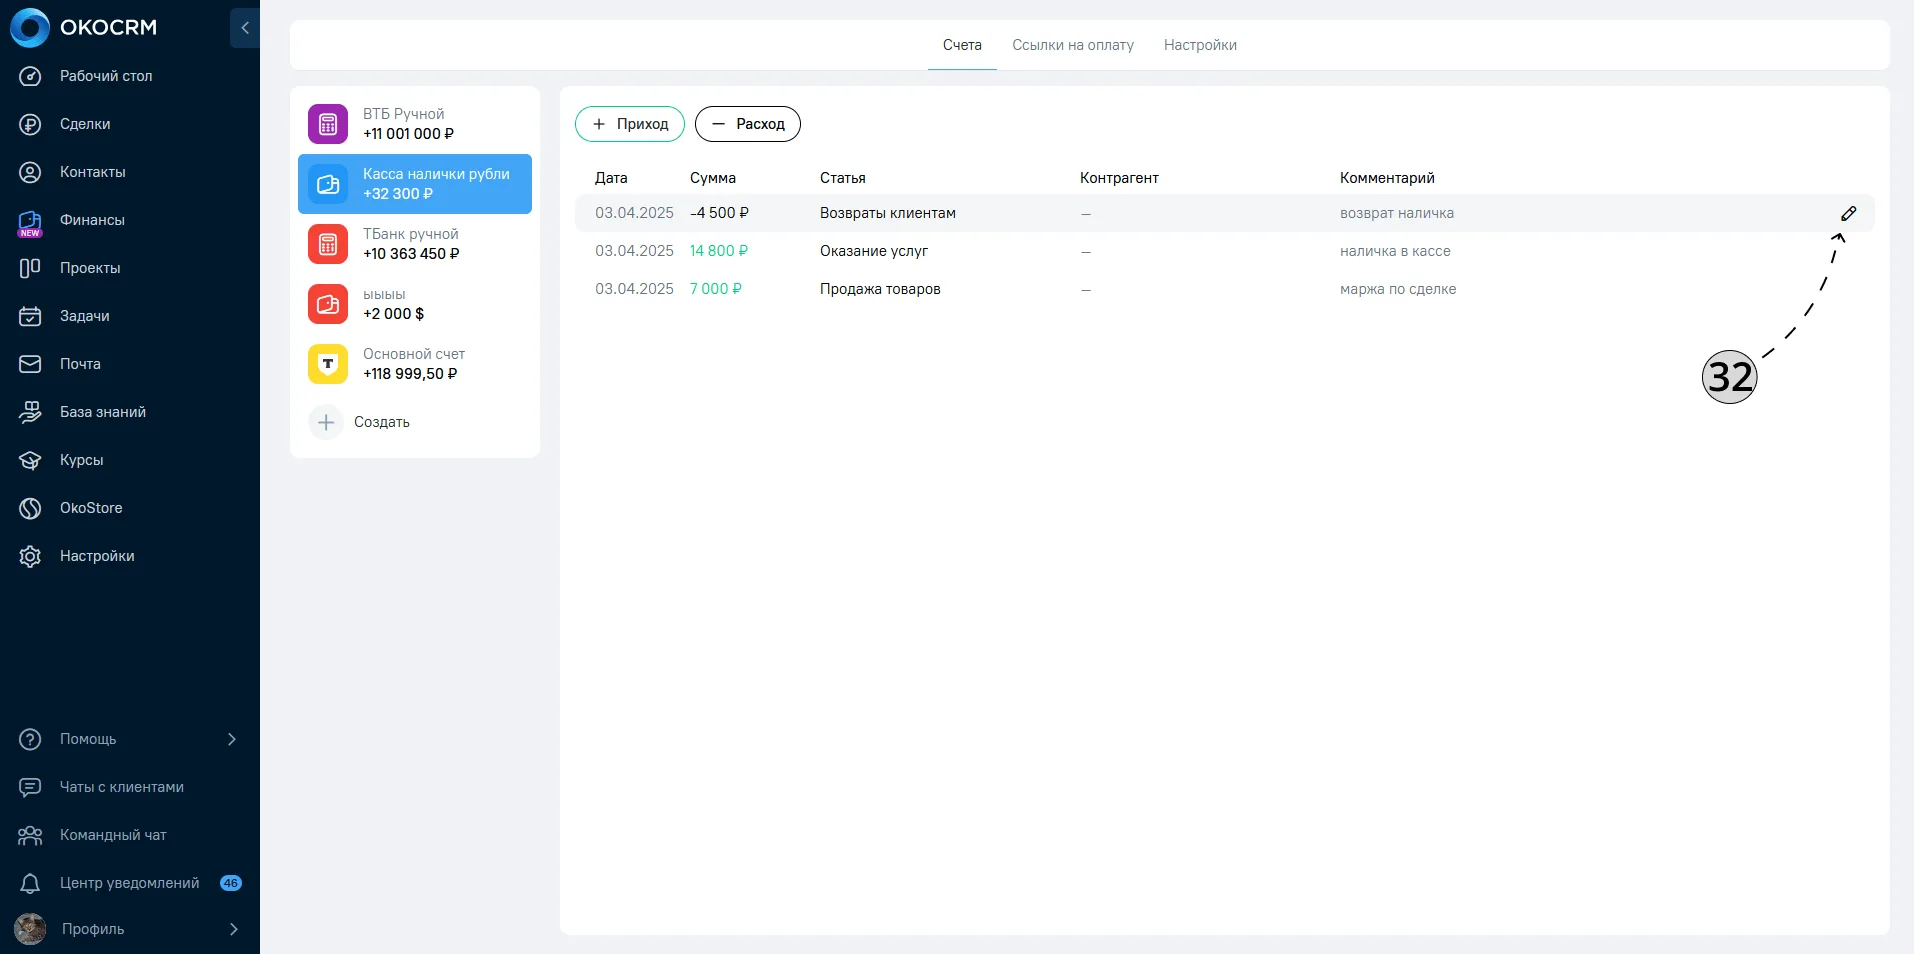Click the Комментарий column header
This screenshot has height=954, width=1914.
(x=1387, y=178)
